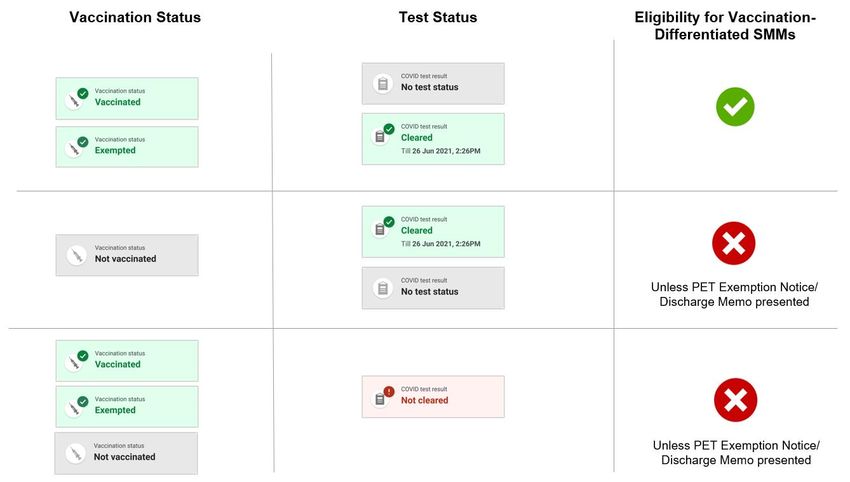850x482 pixels.
Task: Select the Exempted status card in the bottom row
Action: (x=127, y=407)
